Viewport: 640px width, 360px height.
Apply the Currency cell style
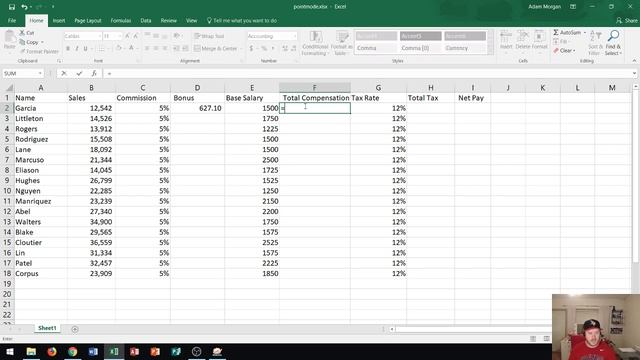coord(464,48)
